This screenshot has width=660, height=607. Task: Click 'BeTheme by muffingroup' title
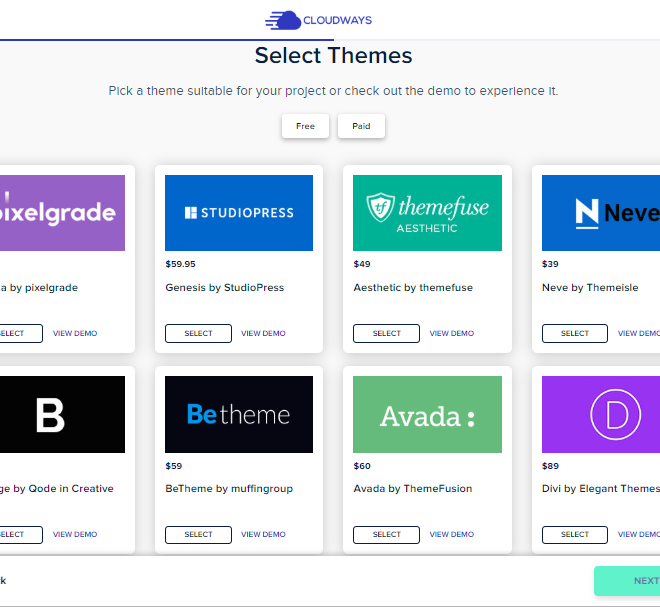pos(229,489)
